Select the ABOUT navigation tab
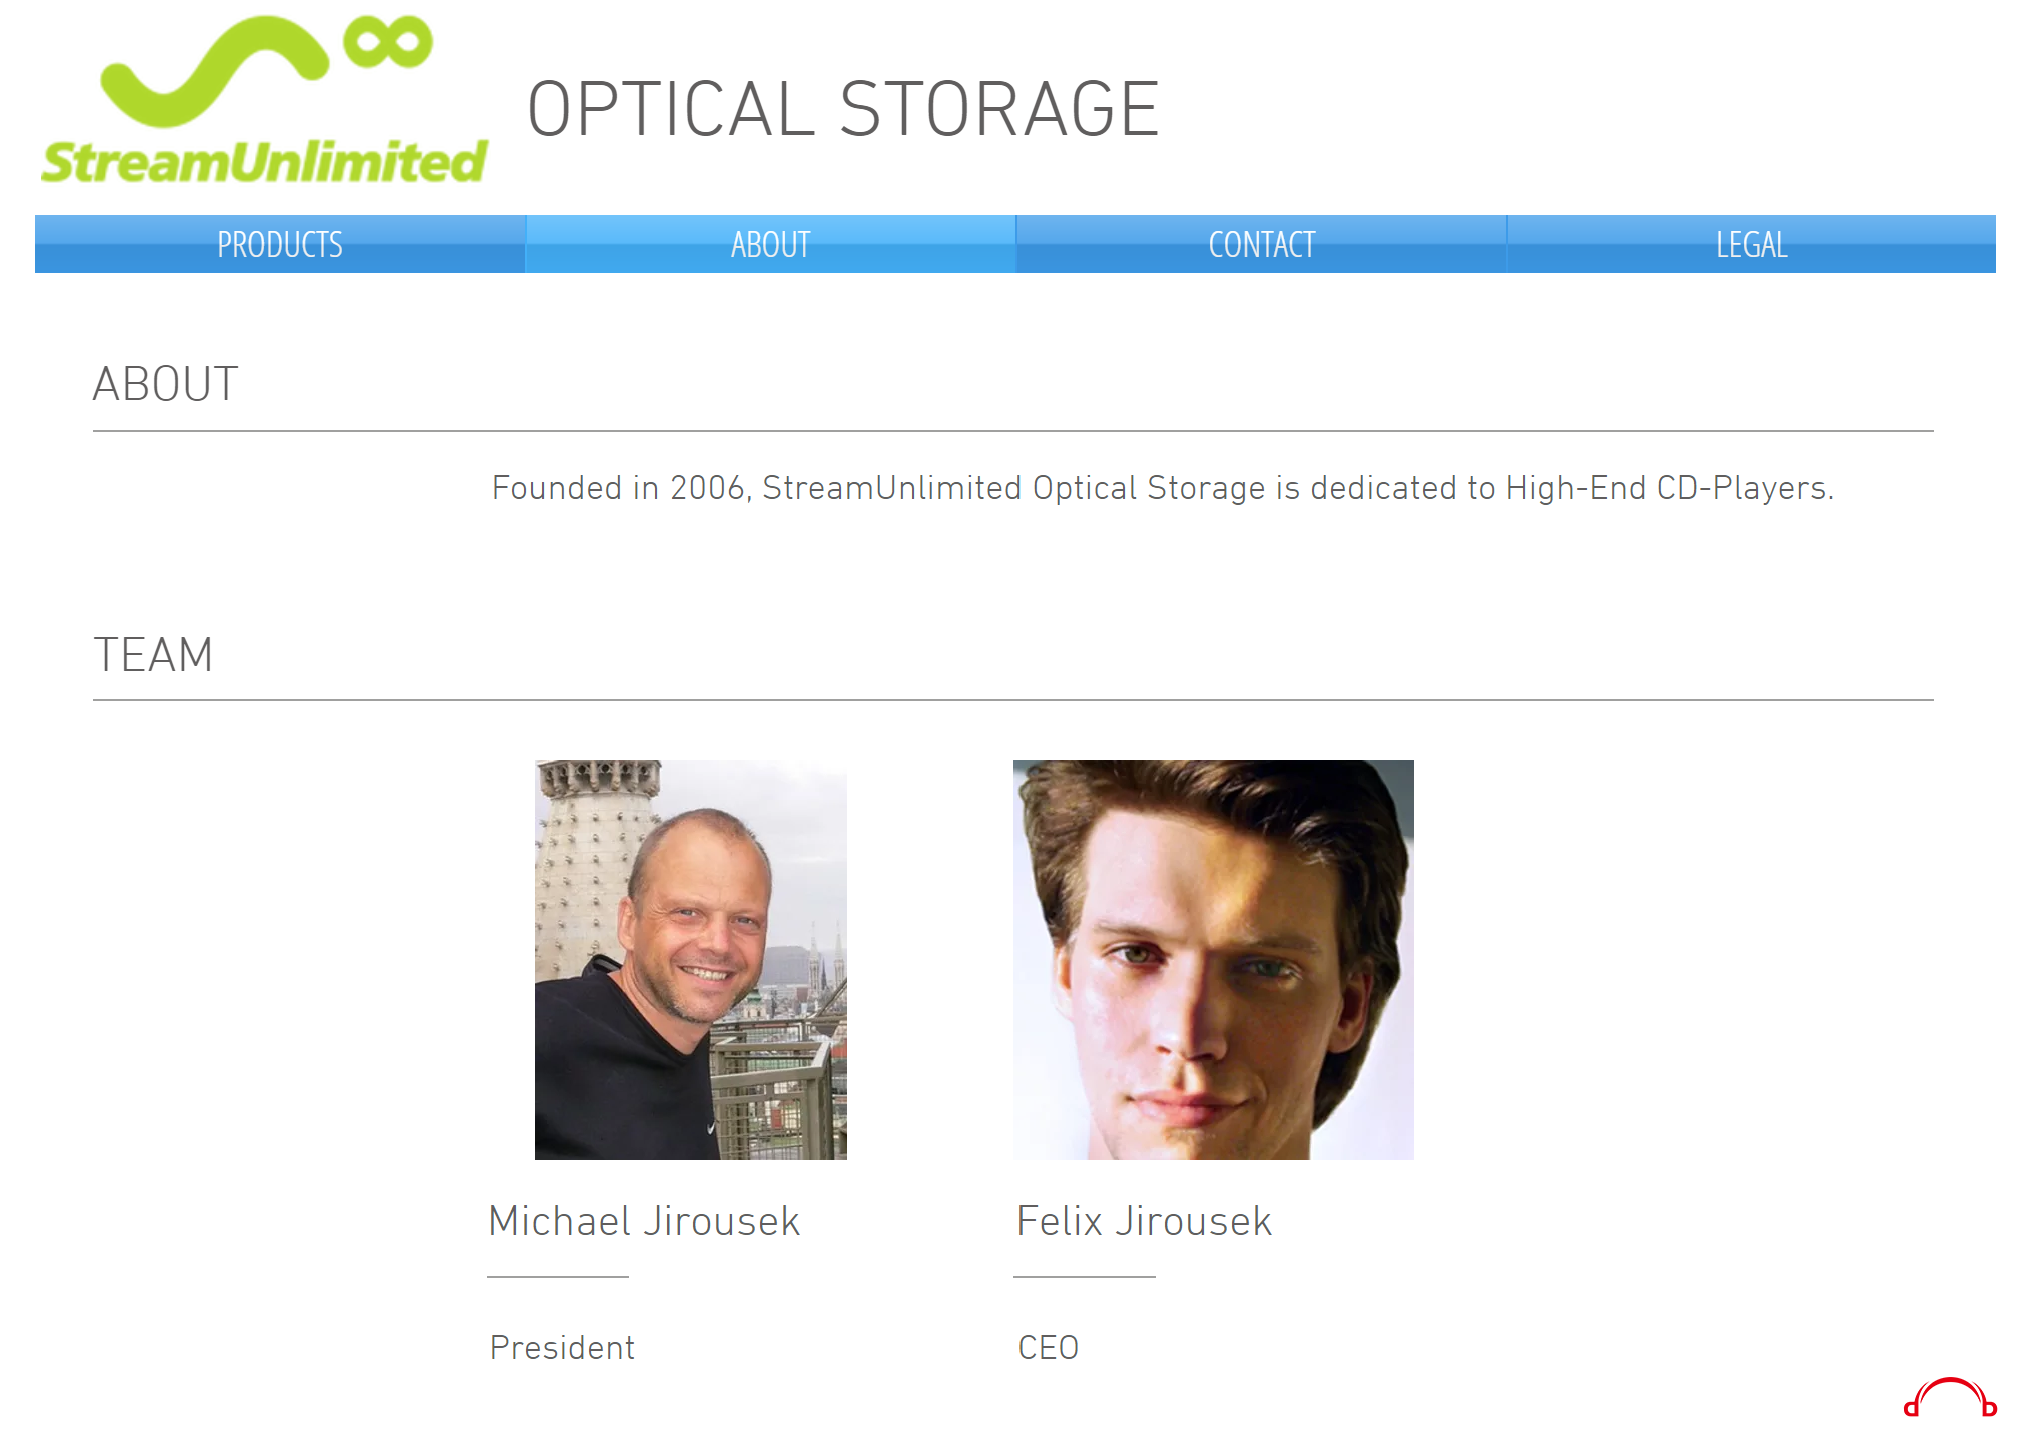The width and height of the screenshot is (2032, 1442). tap(771, 244)
